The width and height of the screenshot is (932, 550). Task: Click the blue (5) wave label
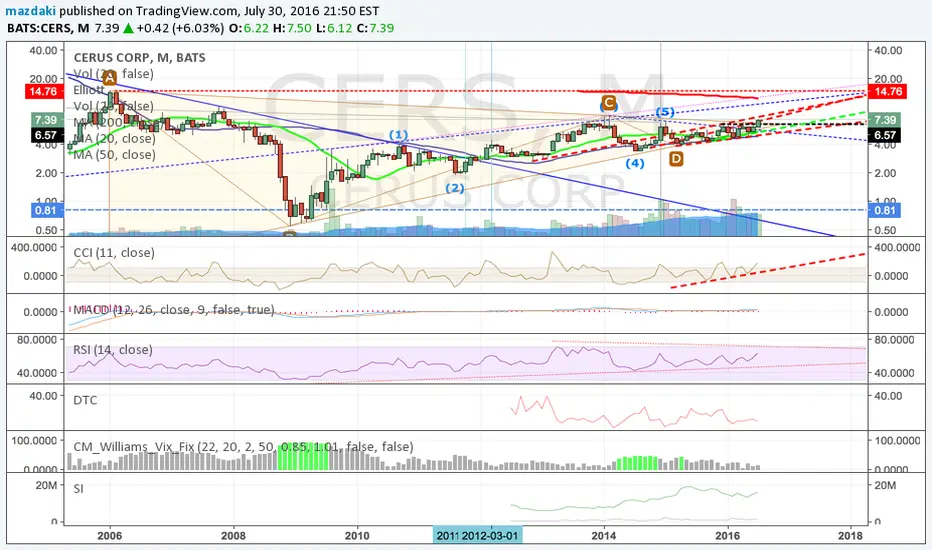665,112
